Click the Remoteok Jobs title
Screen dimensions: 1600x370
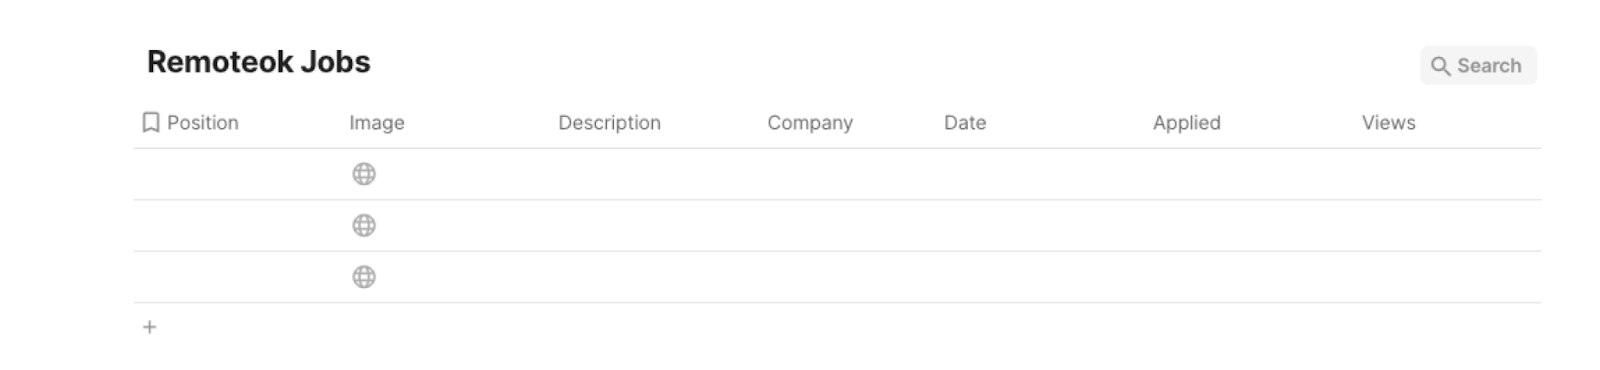coord(259,62)
